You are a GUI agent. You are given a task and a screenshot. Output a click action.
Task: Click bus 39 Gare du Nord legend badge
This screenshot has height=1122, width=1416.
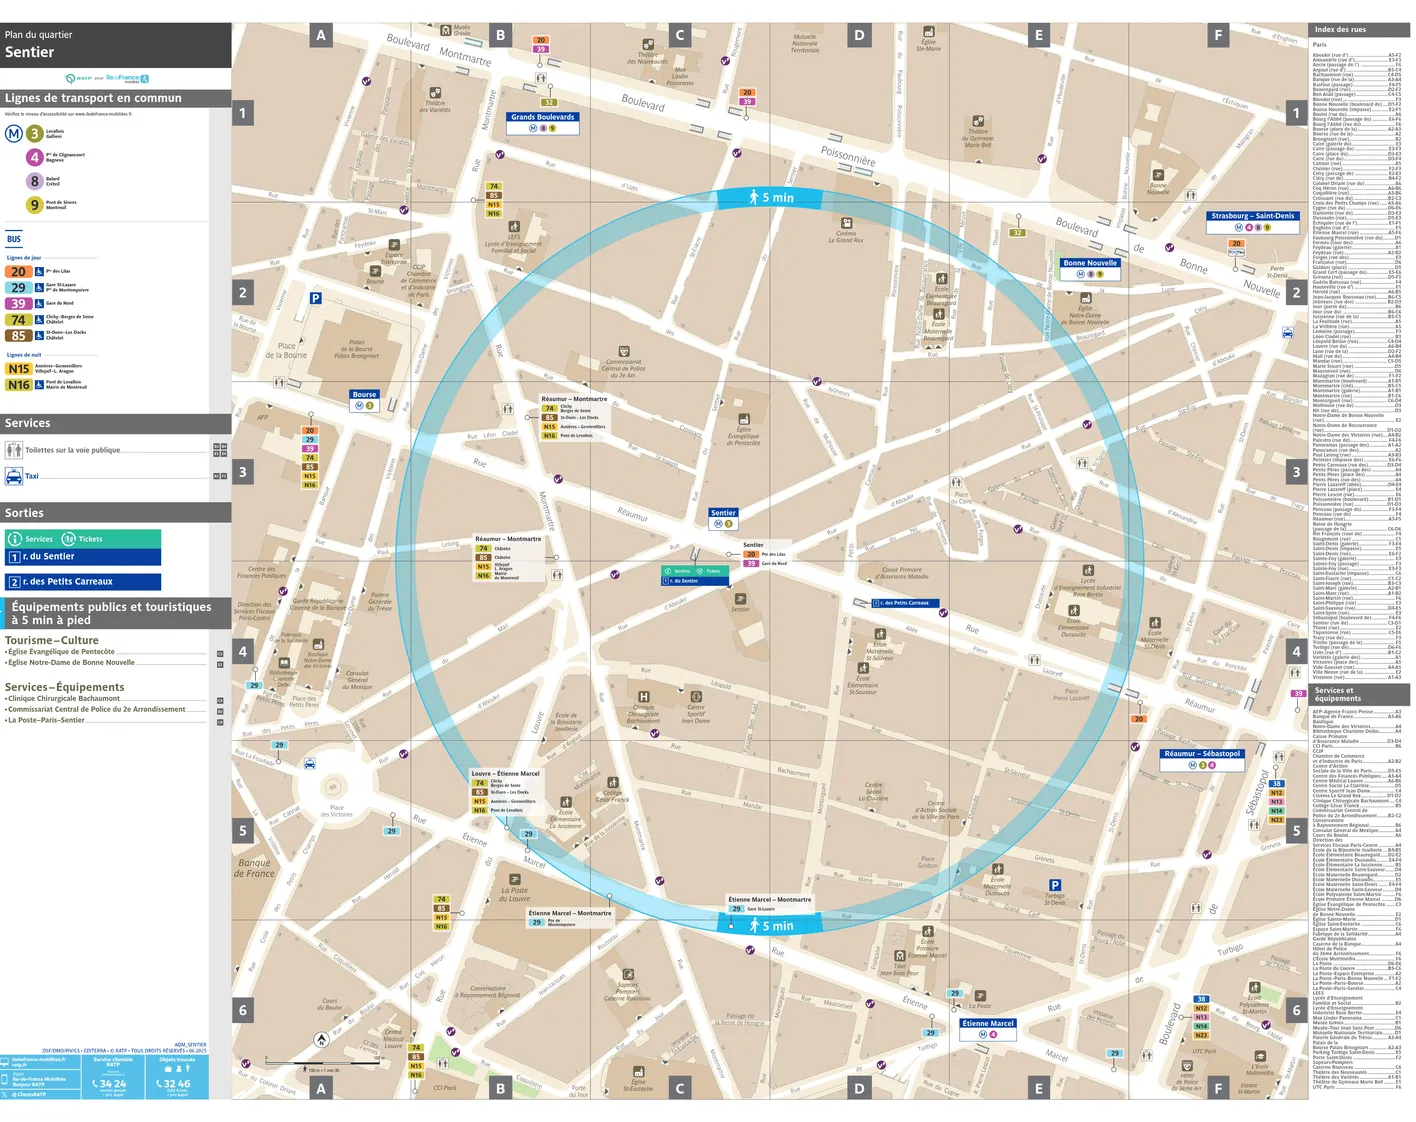pos(19,303)
